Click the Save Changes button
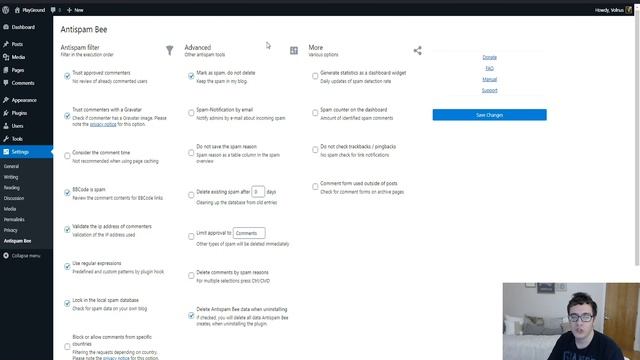 [x=489, y=115]
